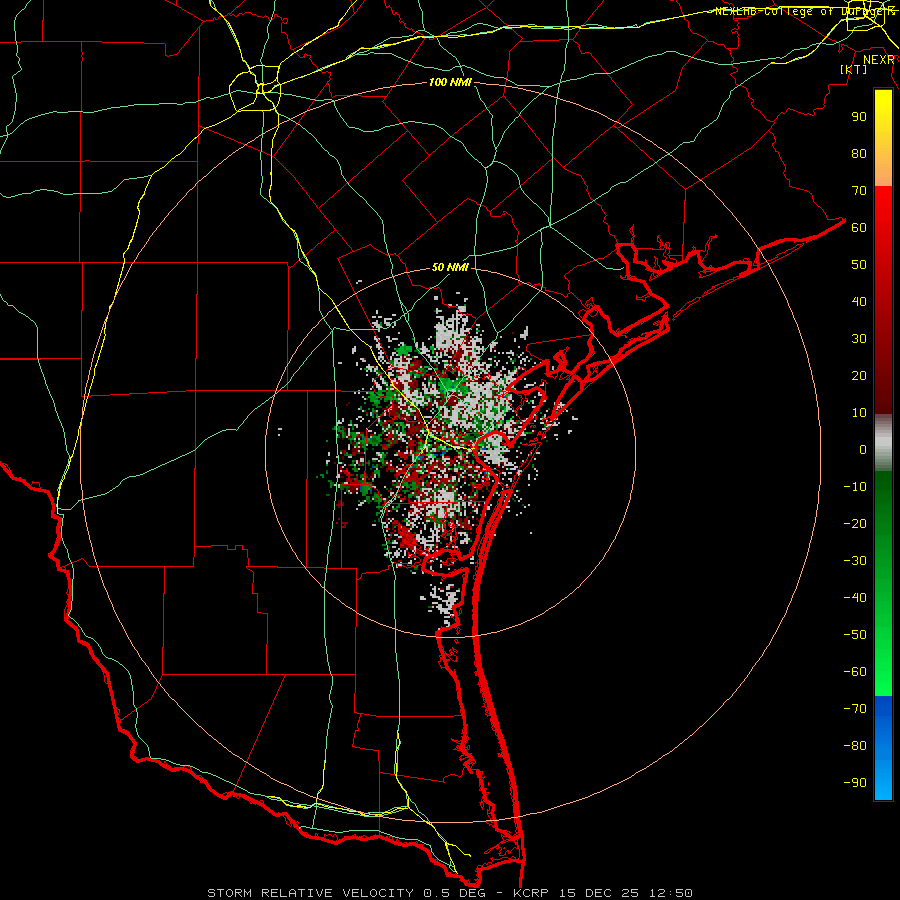Click the "NEXR" label at top right
This screenshot has width=900, height=900.
point(879,60)
